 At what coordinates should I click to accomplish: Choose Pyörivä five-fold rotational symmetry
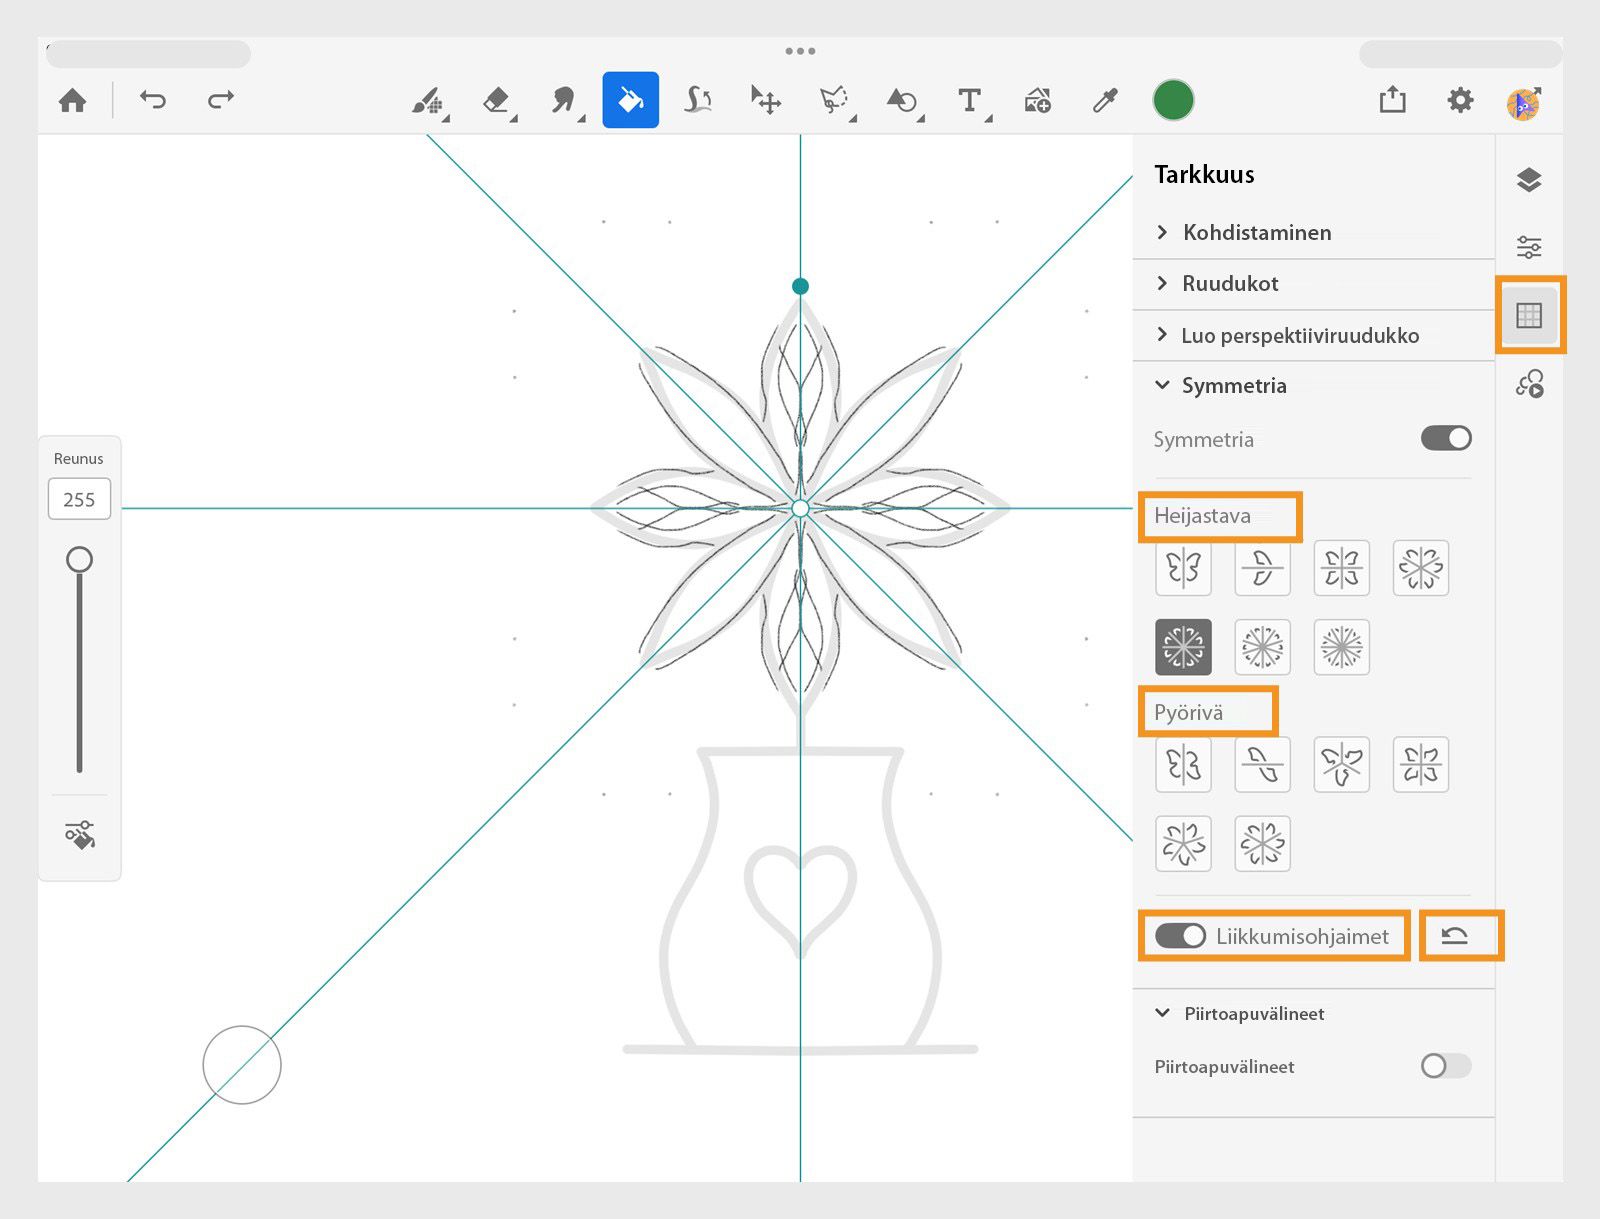point(1183,844)
